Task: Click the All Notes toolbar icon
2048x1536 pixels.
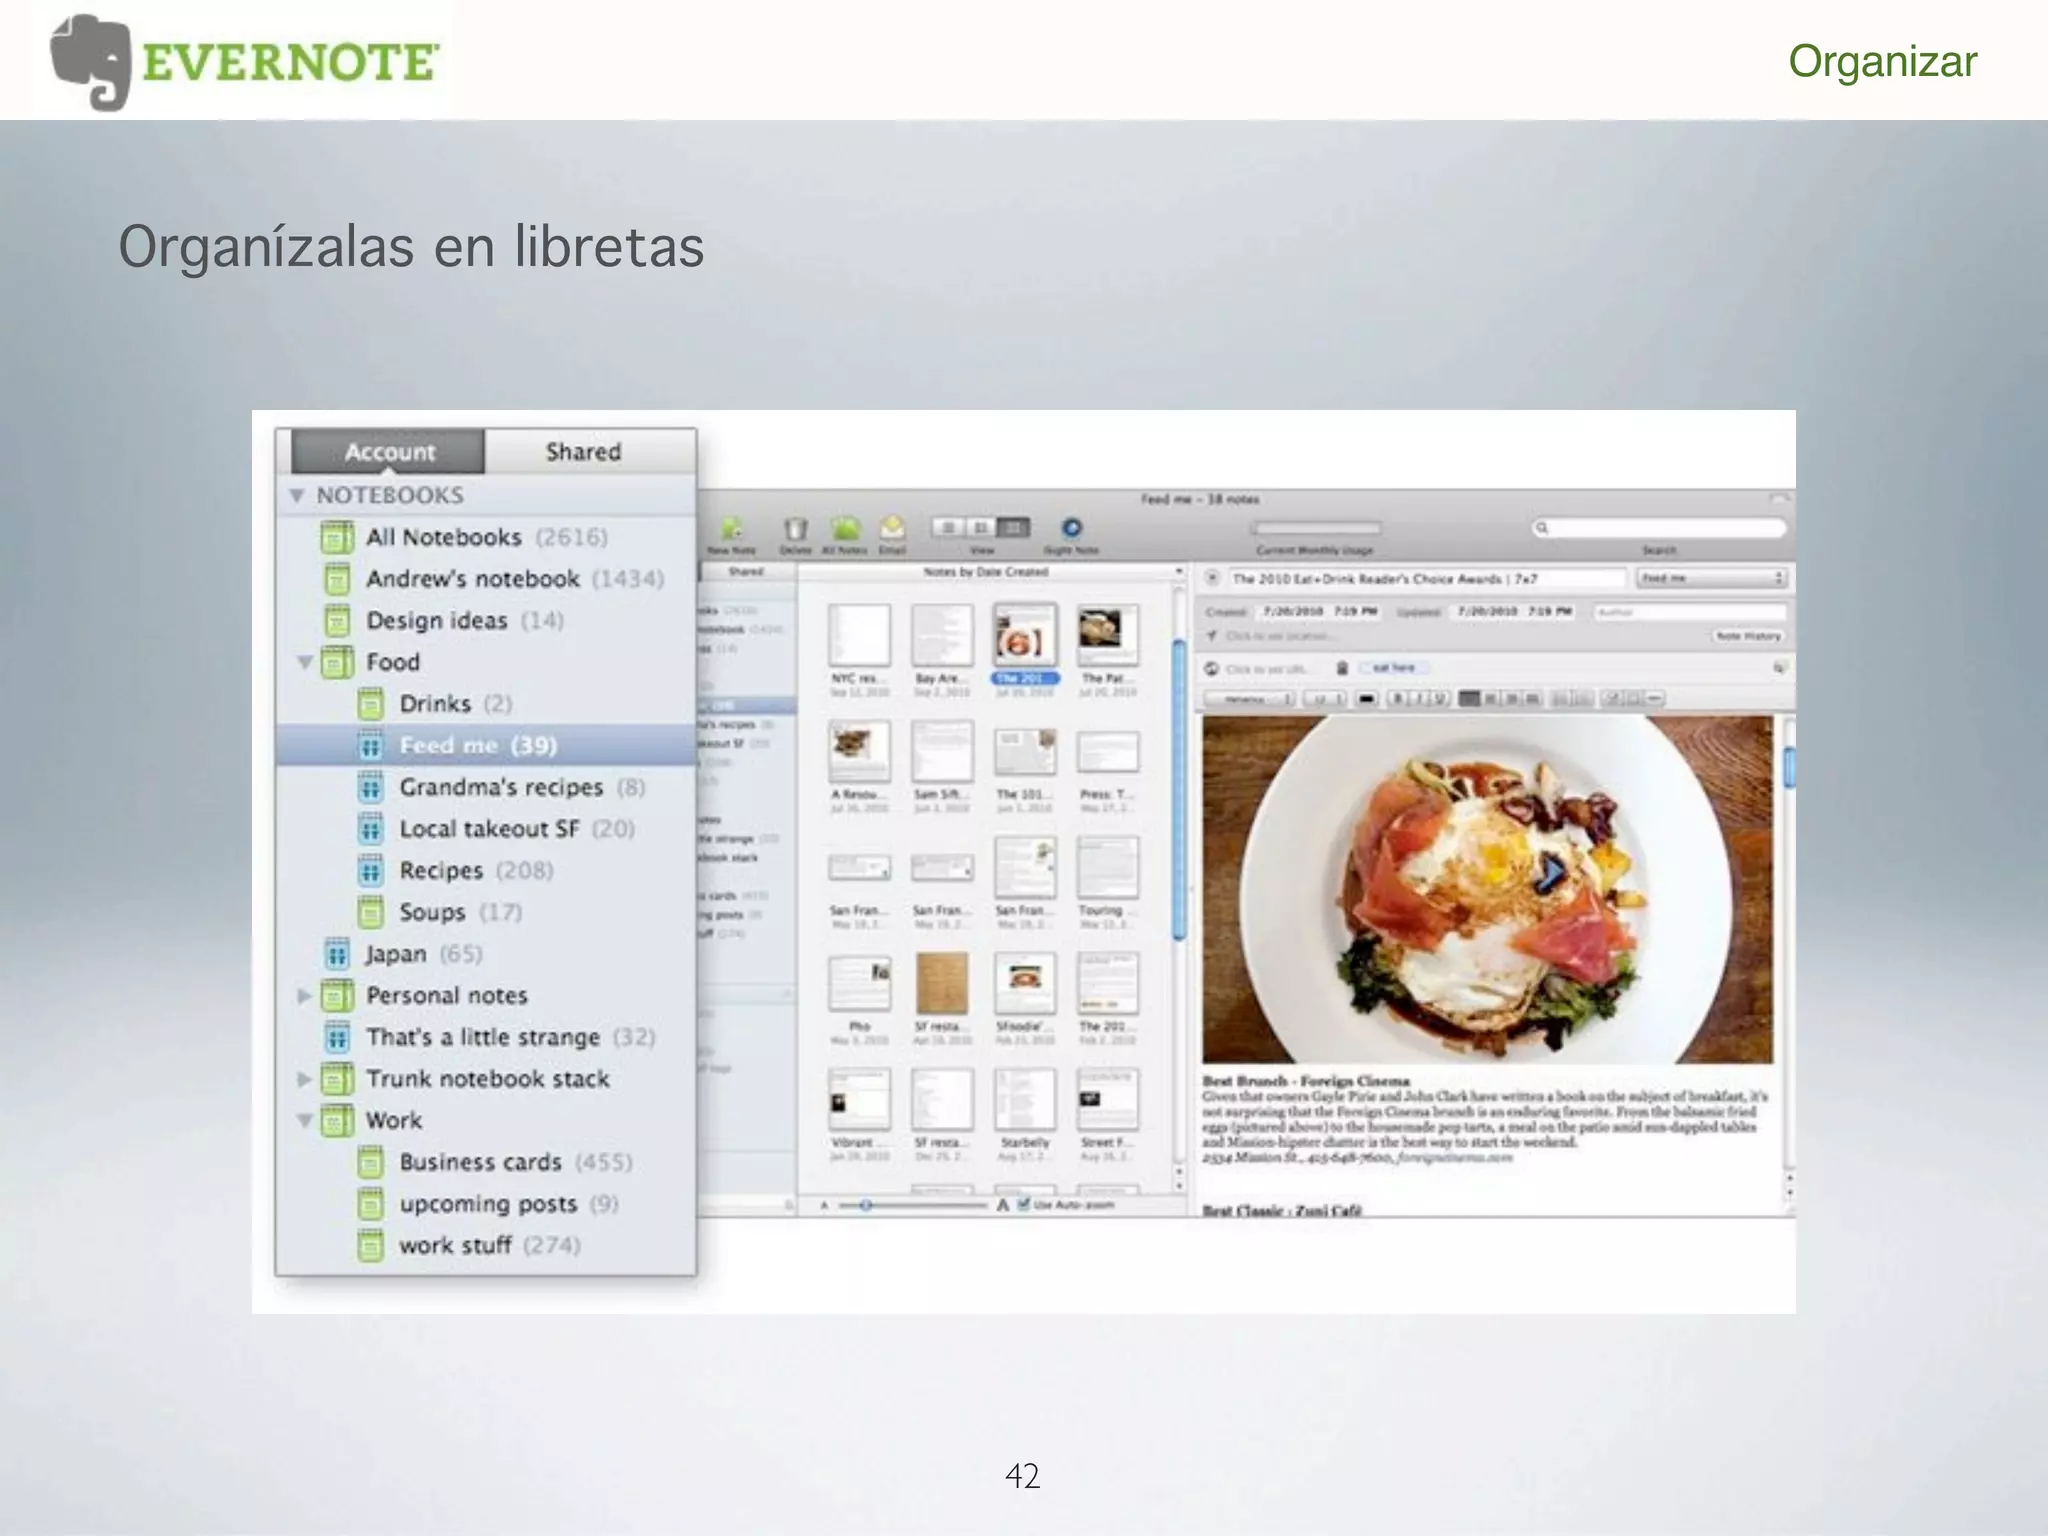Action: point(846,528)
